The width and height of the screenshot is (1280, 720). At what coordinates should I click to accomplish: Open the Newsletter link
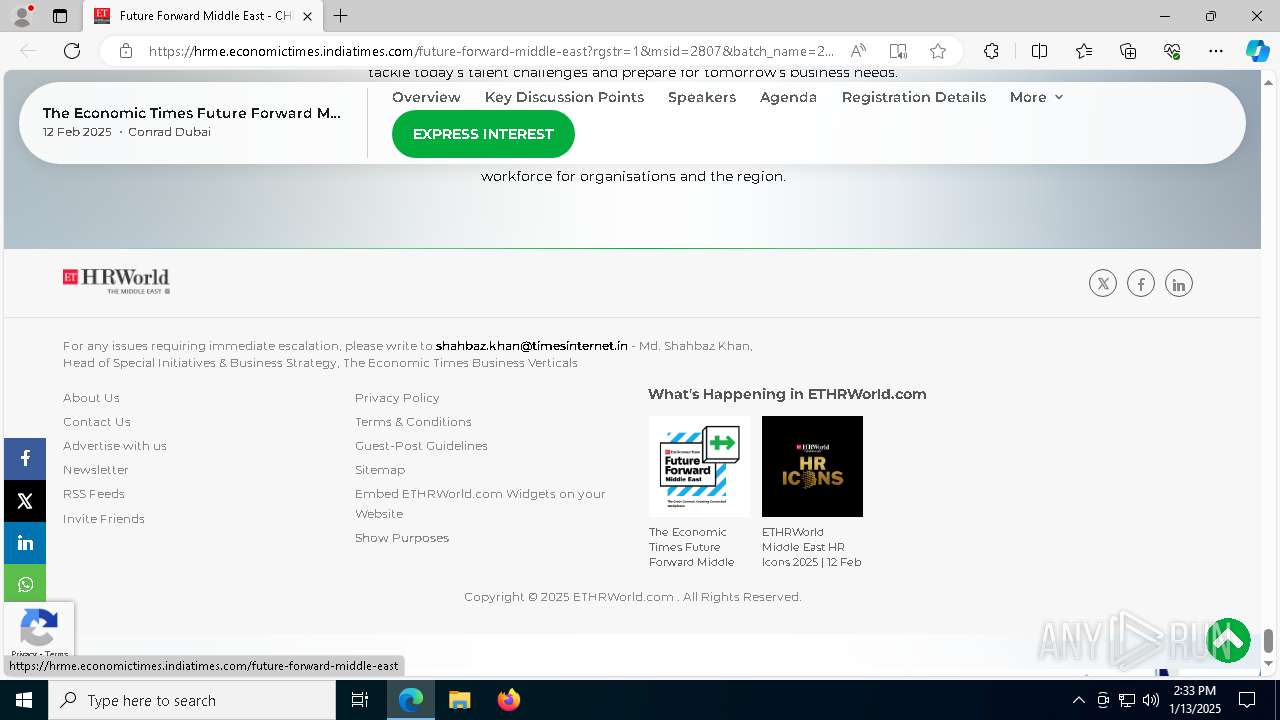96,470
